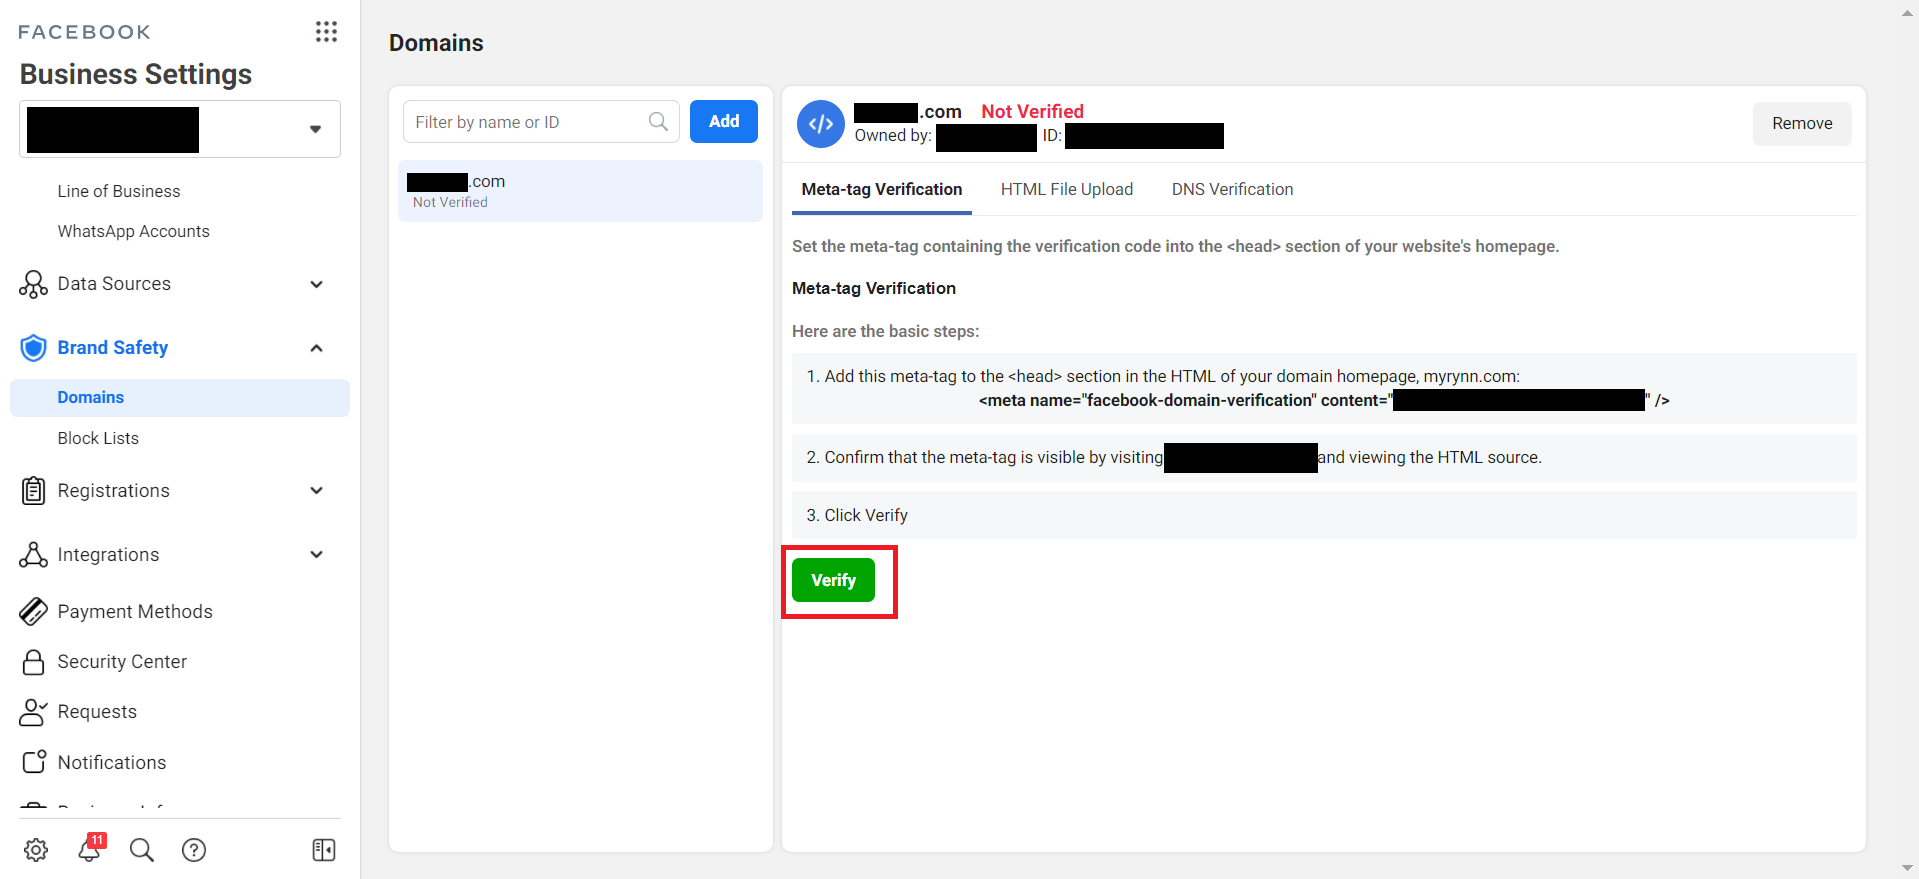The height and width of the screenshot is (879, 1919).
Task: Open the business account dropdown
Action: (180, 129)
